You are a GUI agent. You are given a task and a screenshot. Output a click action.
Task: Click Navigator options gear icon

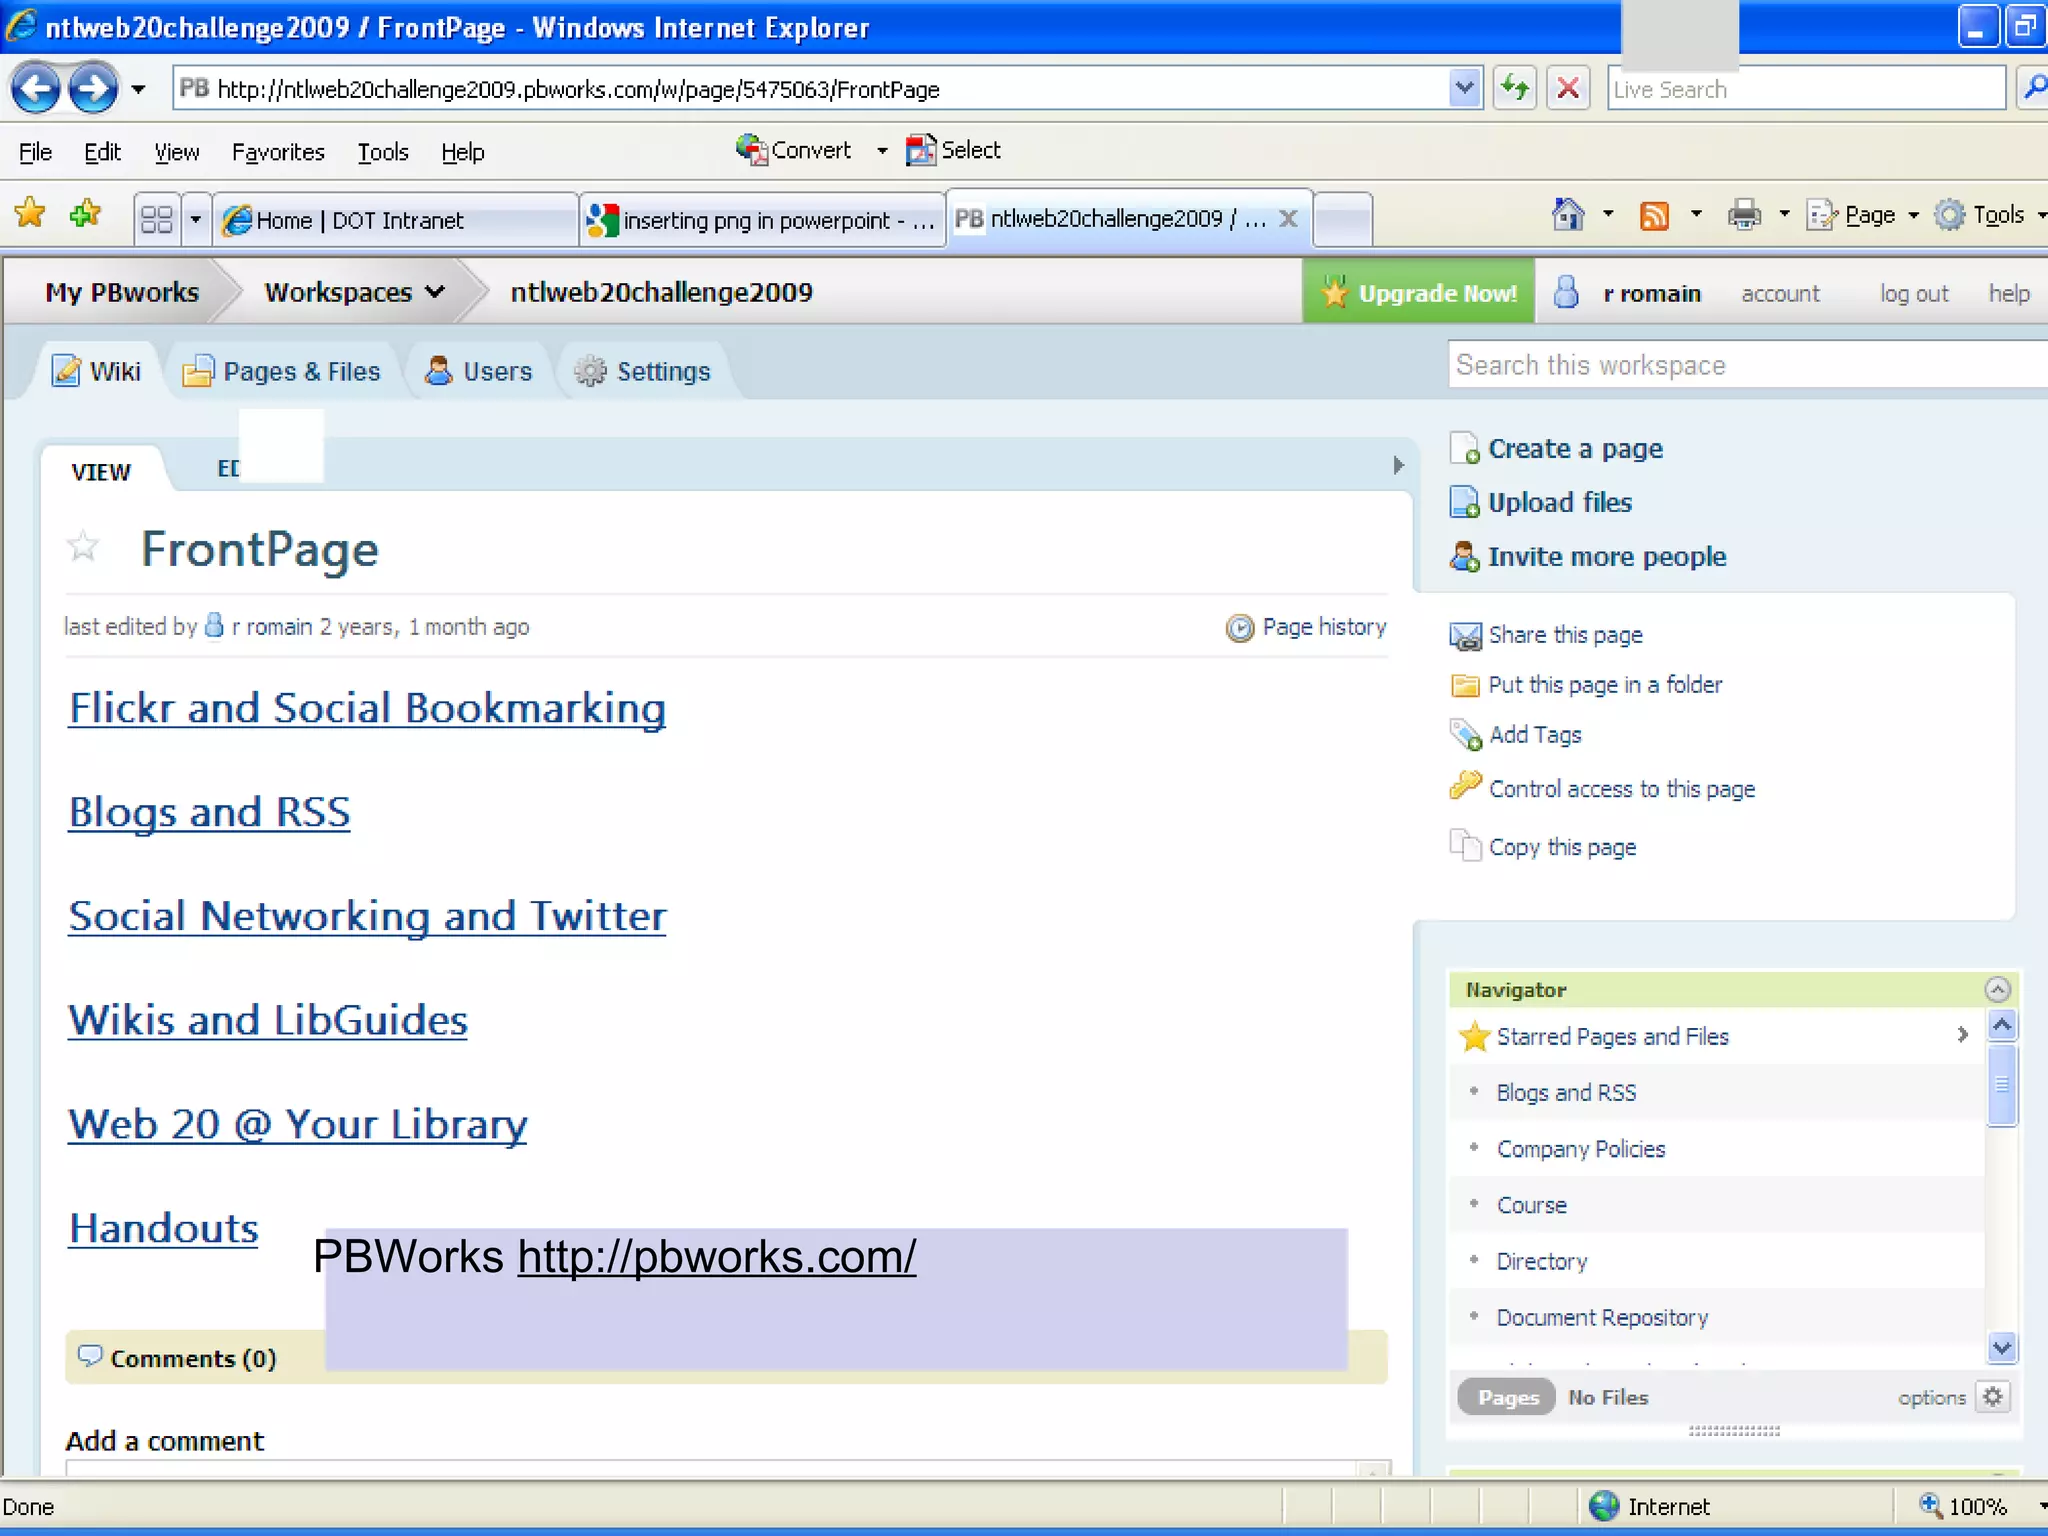1993,1397
